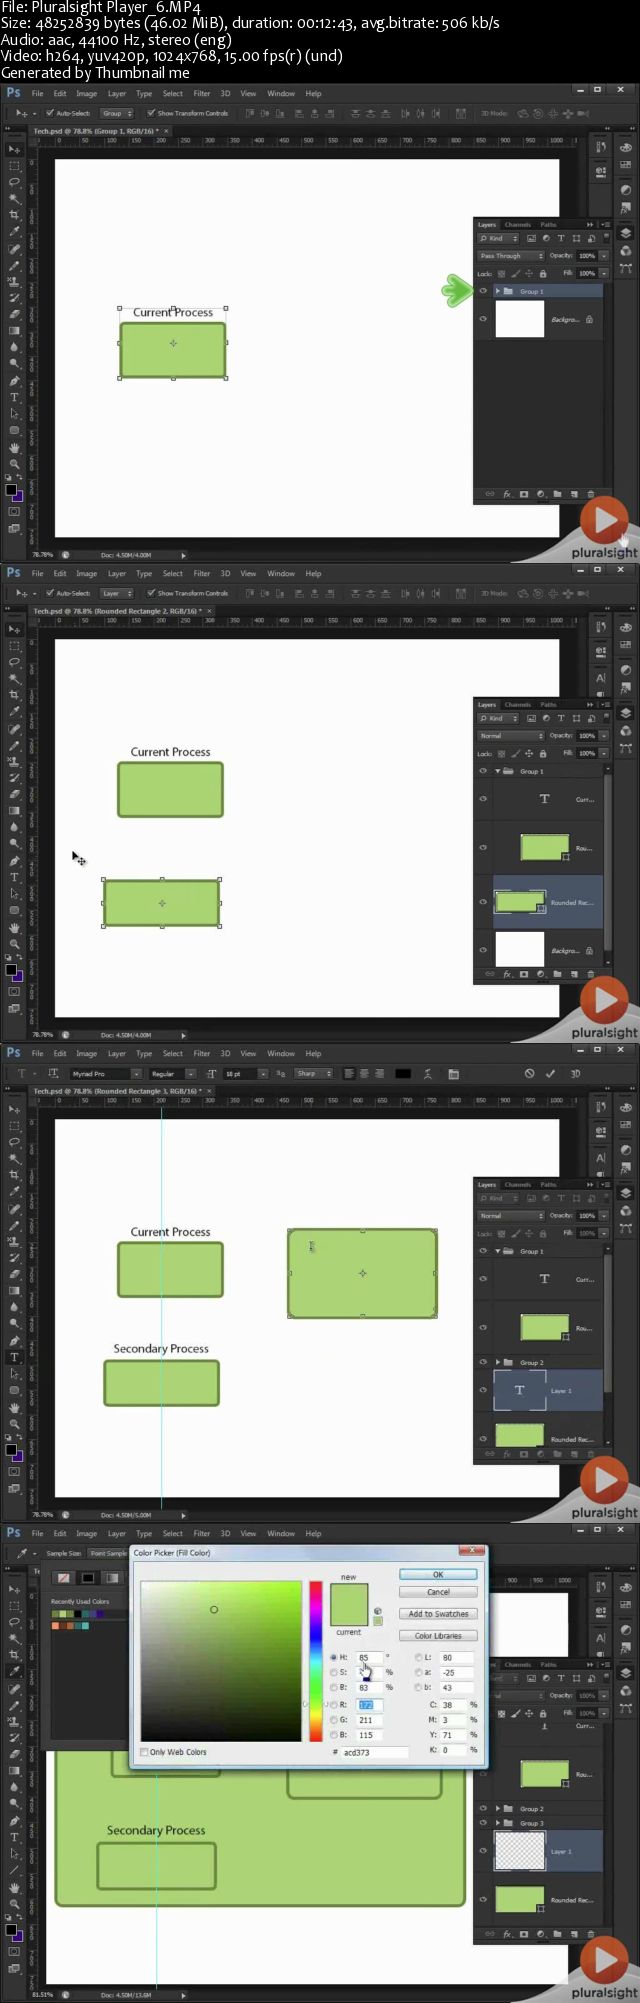This screenshot has height=2003, width=640.
Task: Click the Delete layer trash icon in Pass Through frame
Action: click(x=590, y=494)
